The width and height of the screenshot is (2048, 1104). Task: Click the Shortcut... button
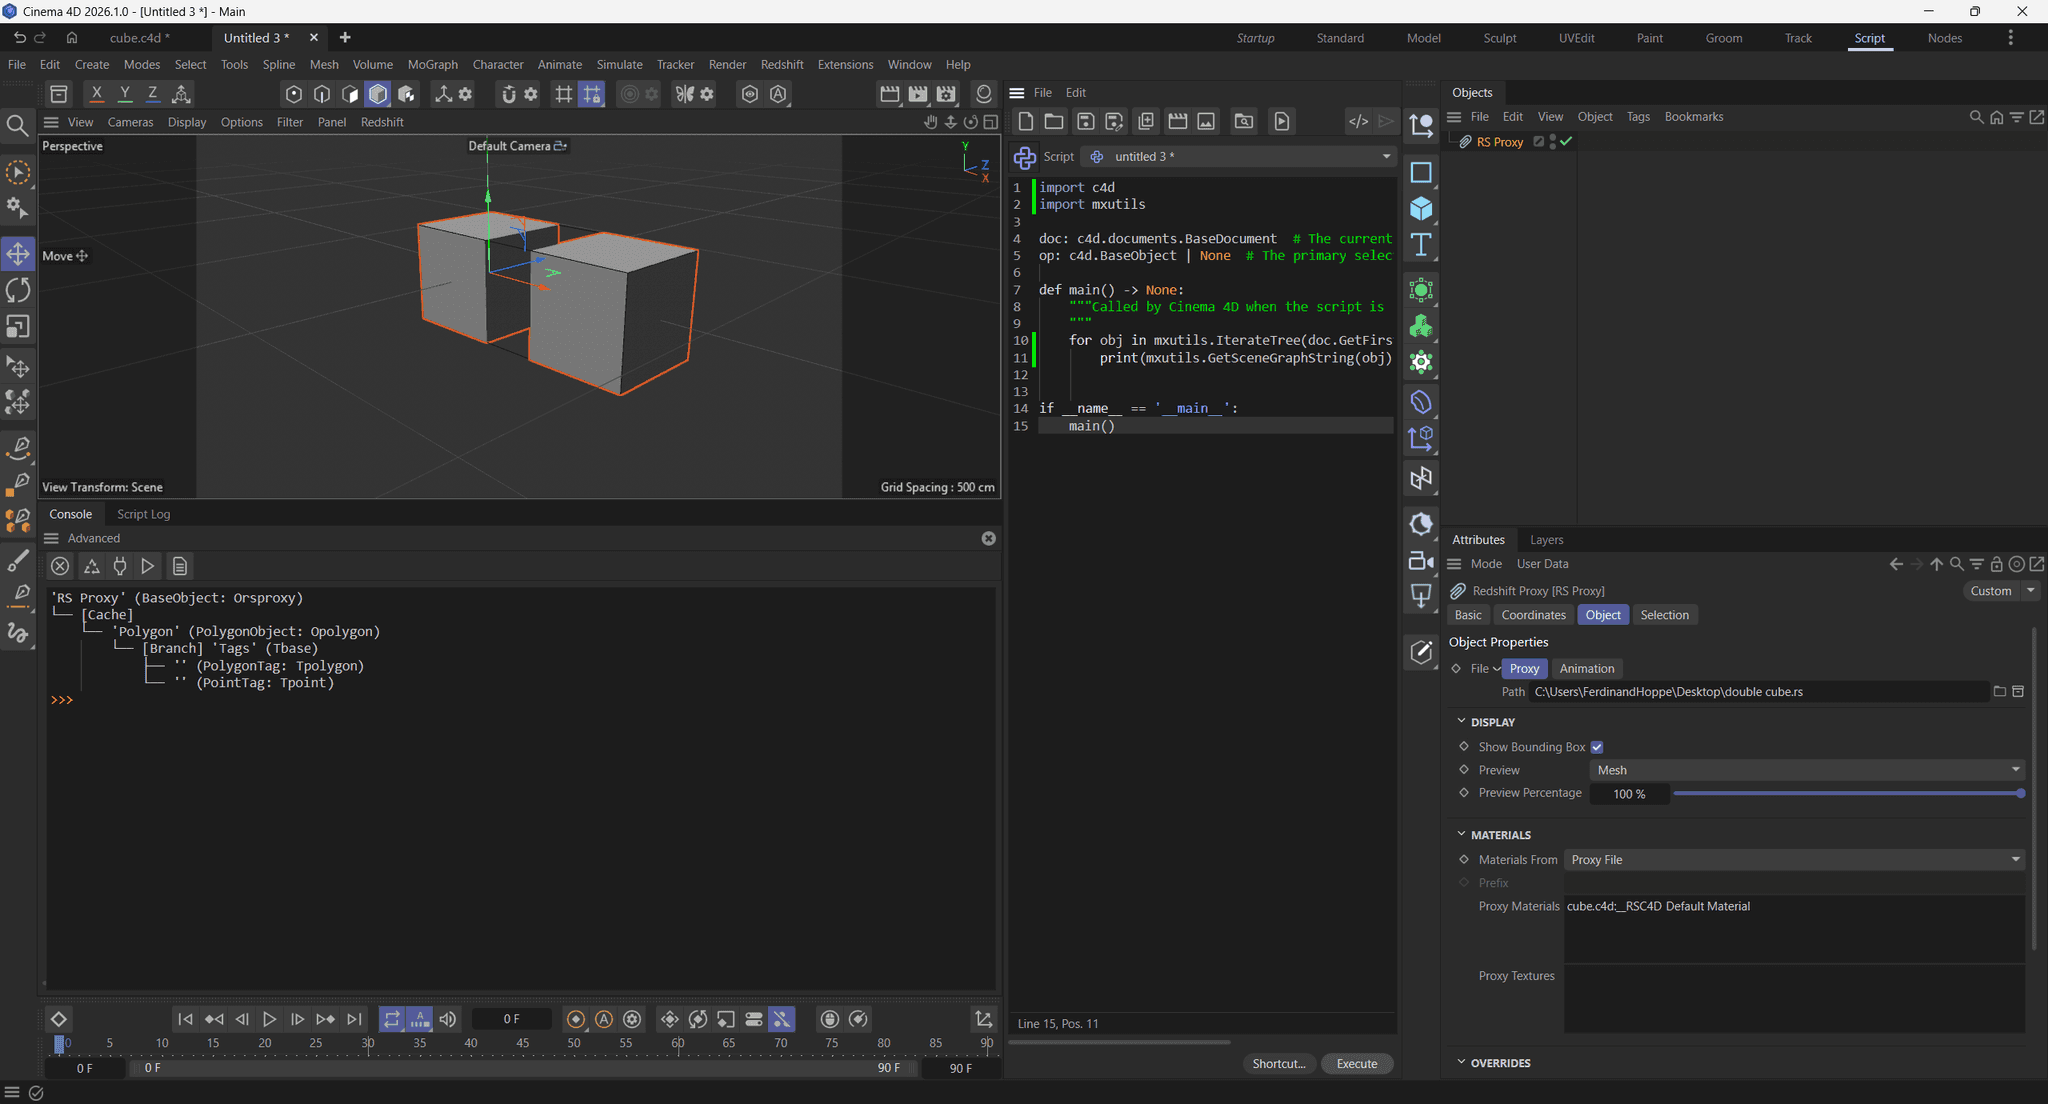(1278, 1064)
